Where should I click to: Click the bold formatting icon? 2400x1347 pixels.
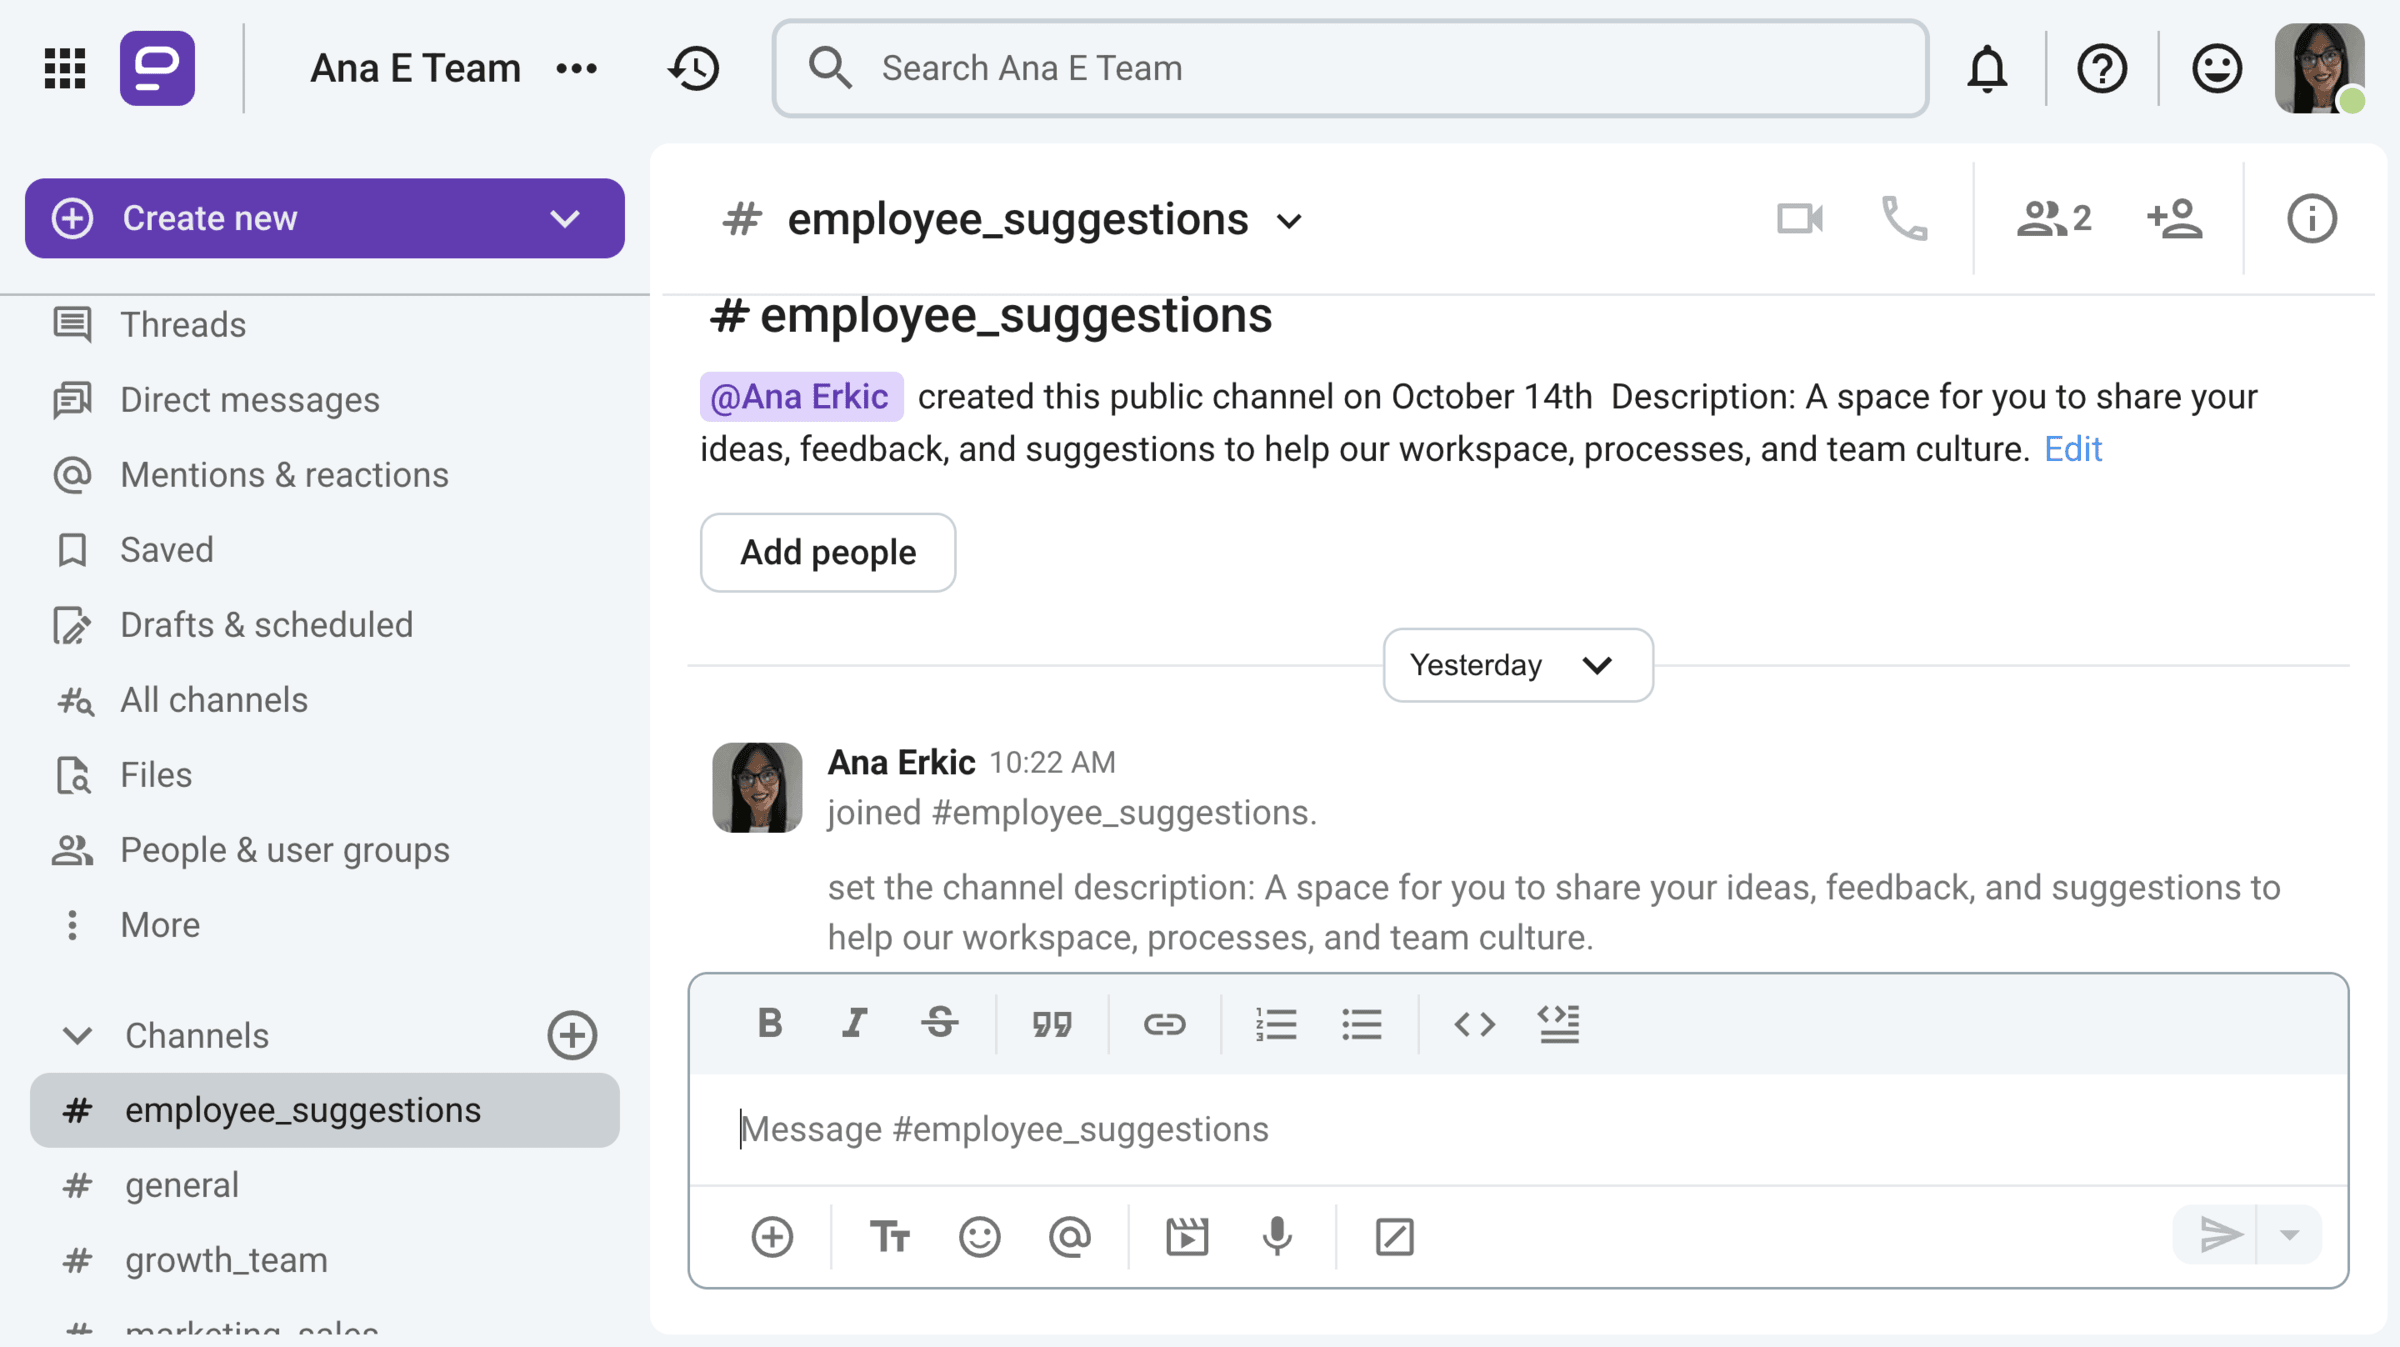coord(769,1023)
